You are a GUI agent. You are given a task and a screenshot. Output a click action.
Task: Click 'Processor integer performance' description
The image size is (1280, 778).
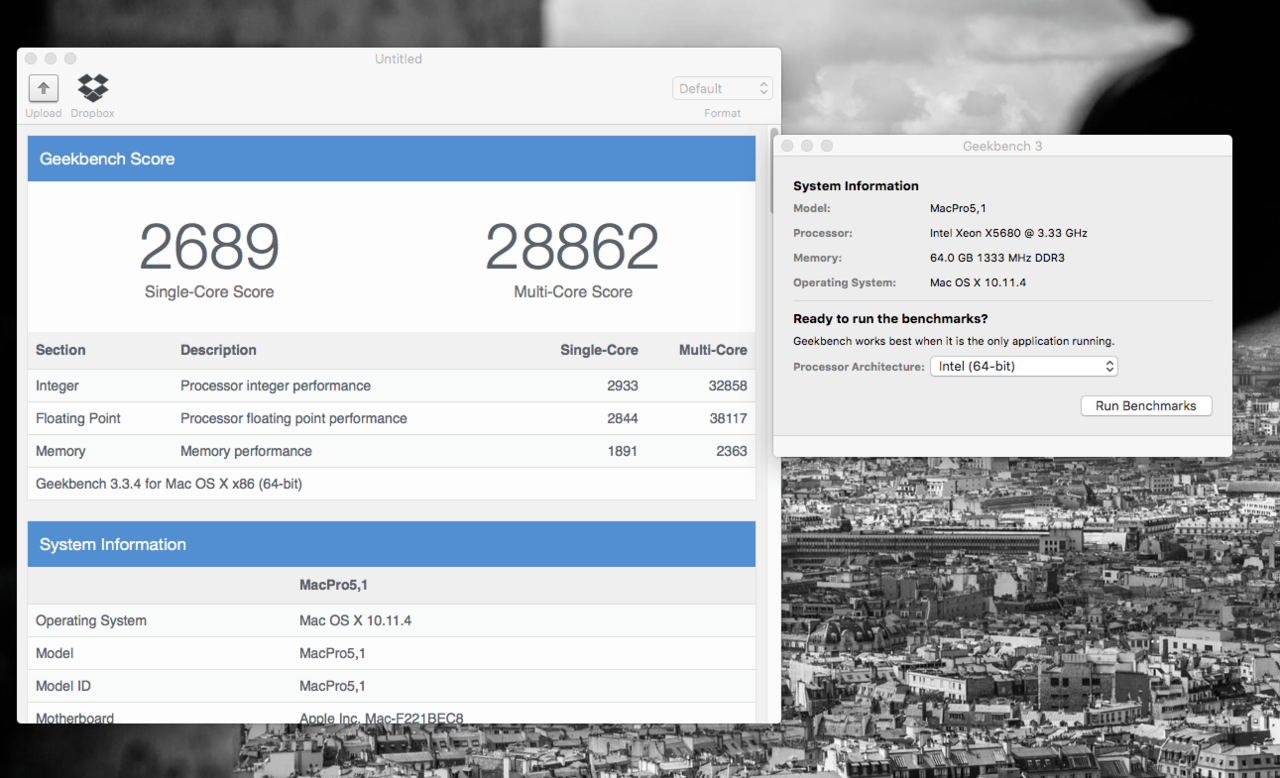(275, 386)
